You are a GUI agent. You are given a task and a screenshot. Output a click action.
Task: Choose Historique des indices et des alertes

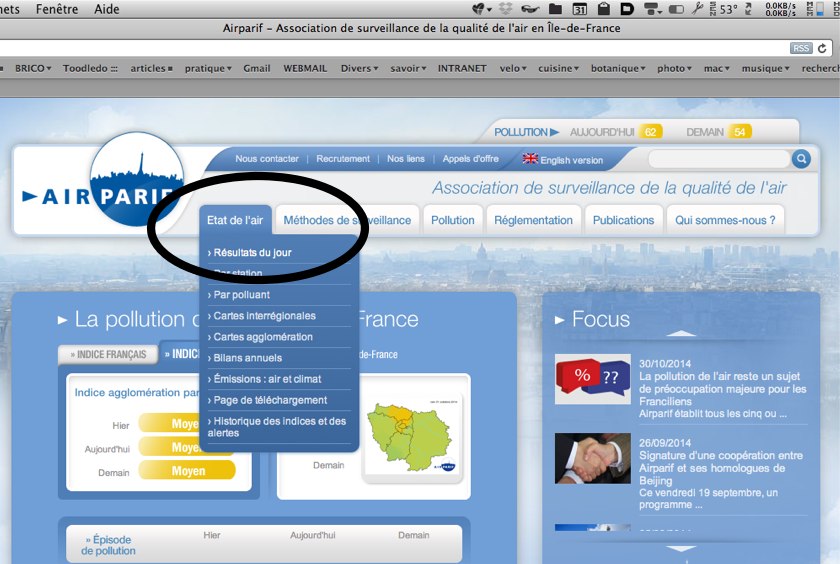pos(279,427)
